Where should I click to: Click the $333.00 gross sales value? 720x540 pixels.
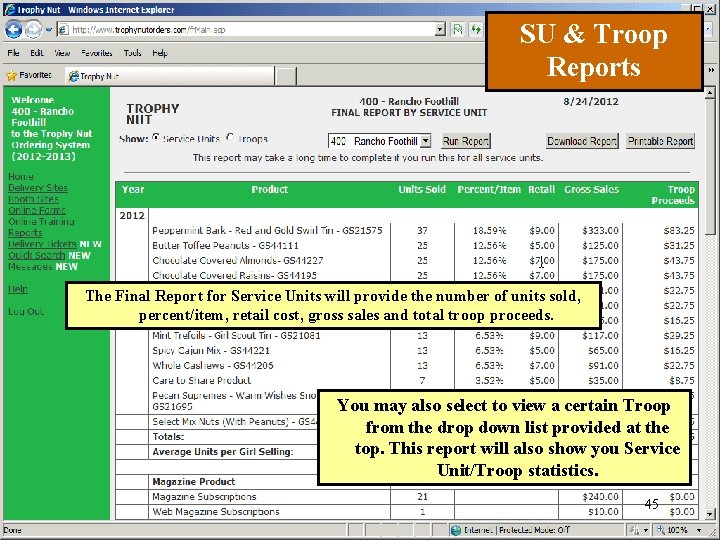tap(600, 231)
